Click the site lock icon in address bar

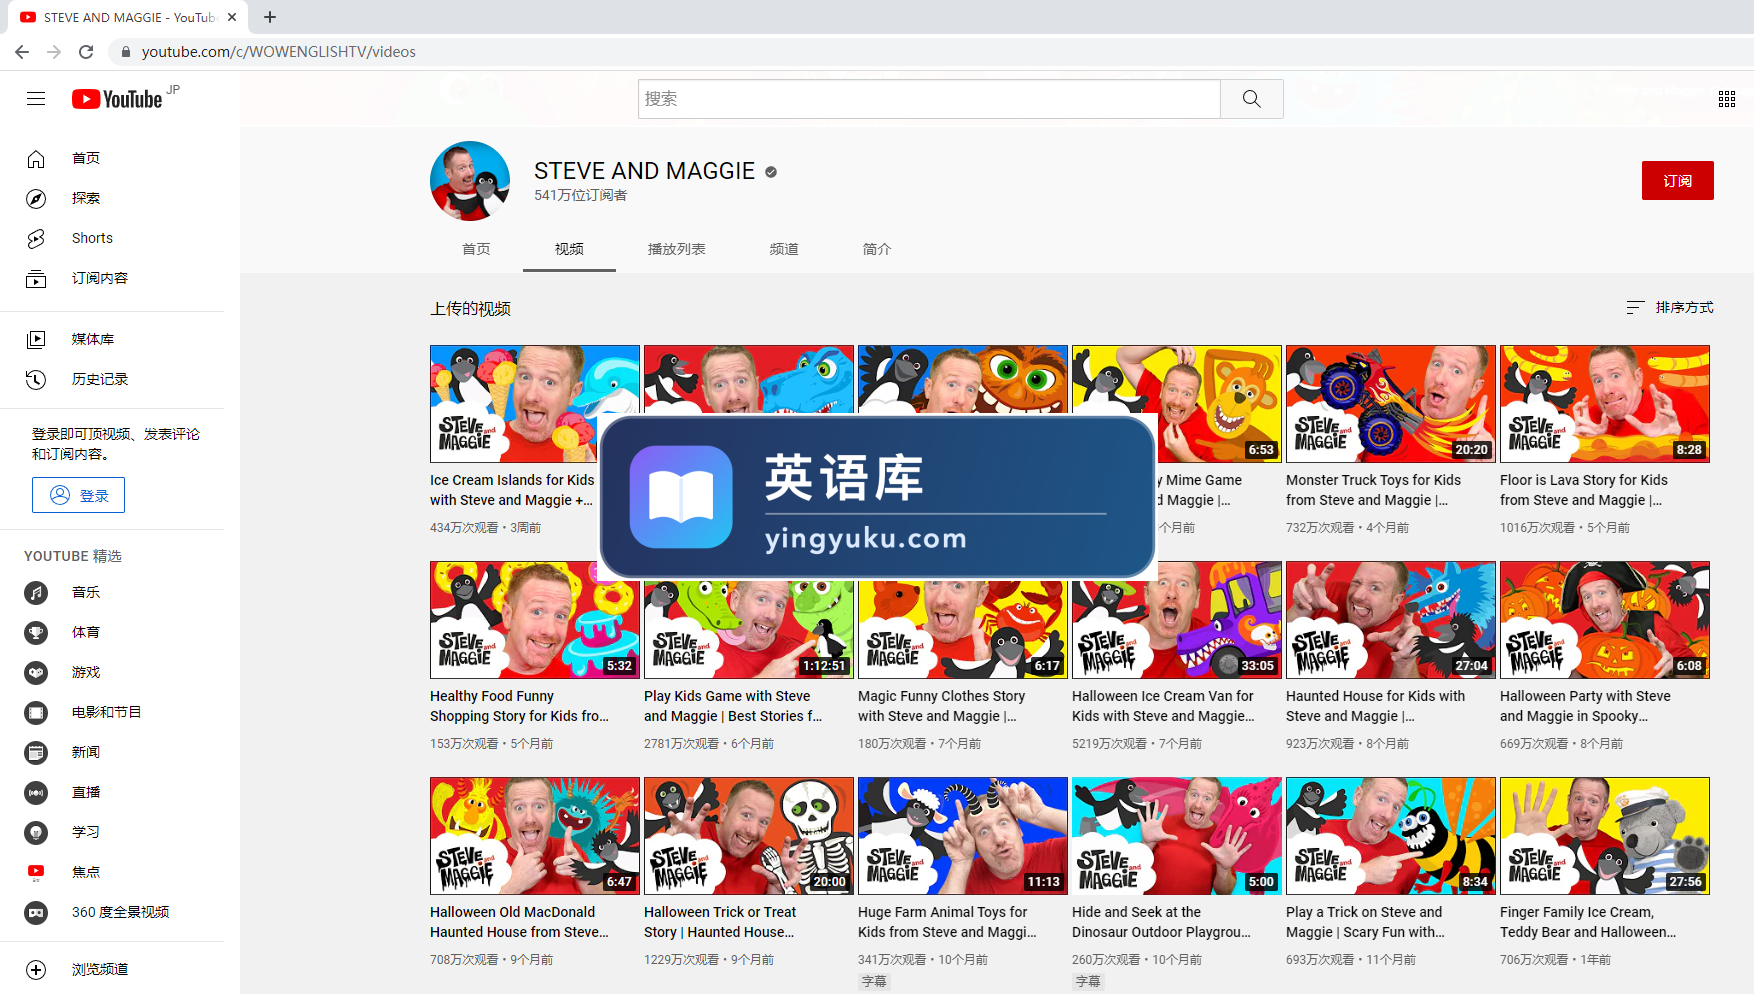pyautogui.click(x=125, y=52)
